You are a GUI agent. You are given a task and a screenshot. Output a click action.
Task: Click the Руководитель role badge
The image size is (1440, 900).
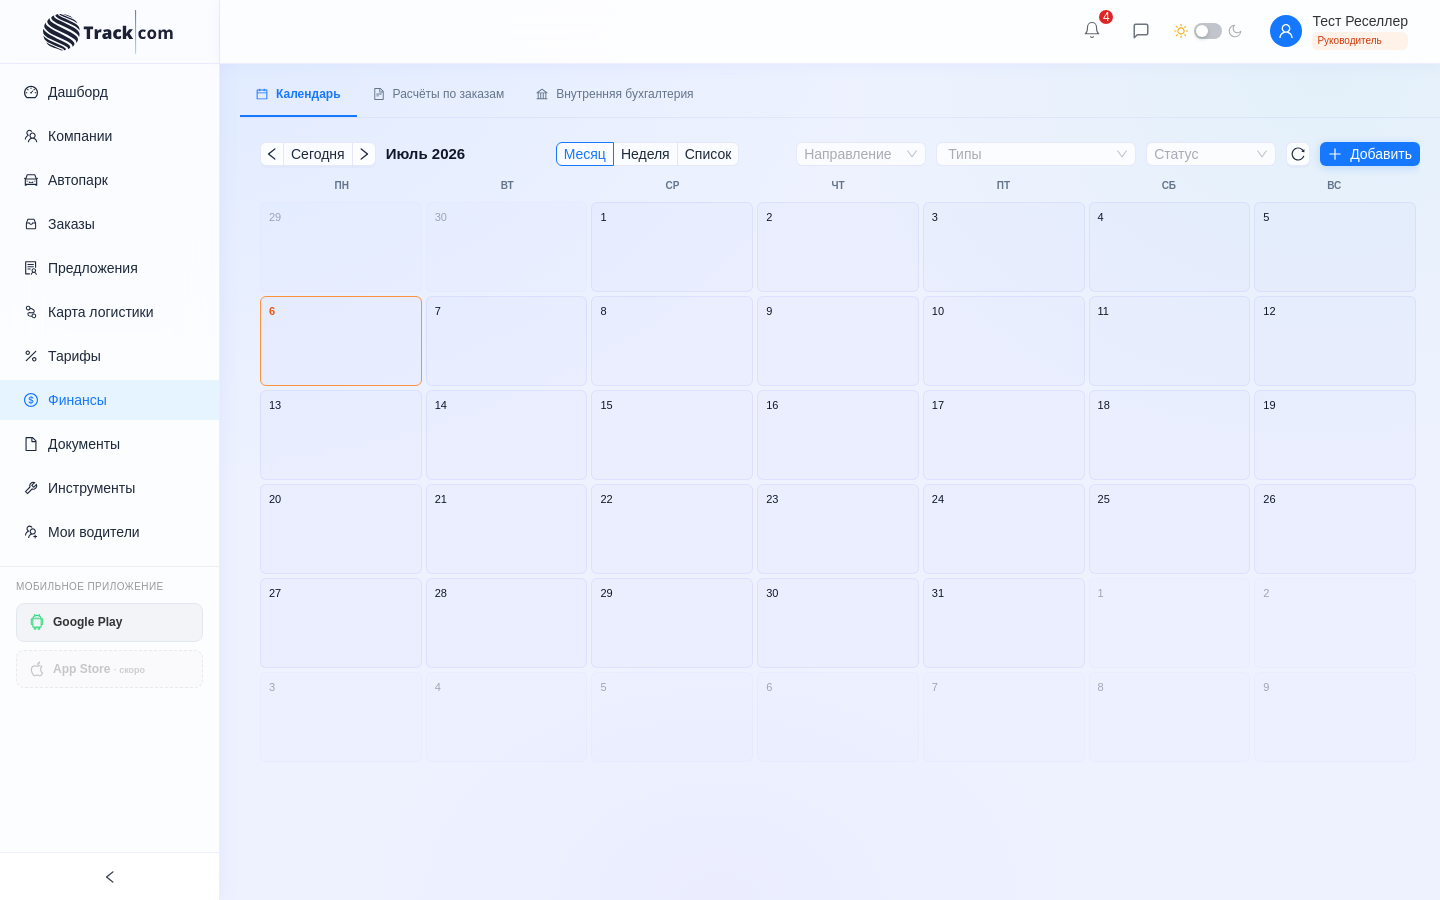click(1360, 41)
